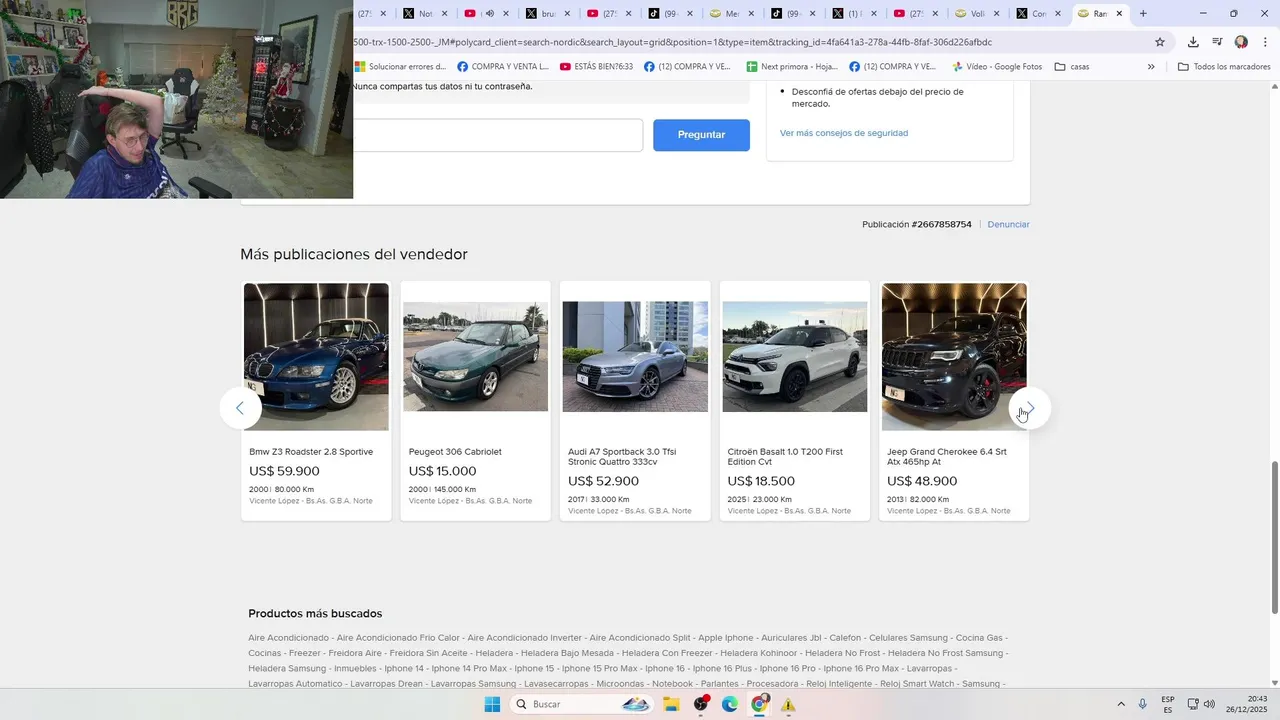The height and width of the screenshot is (720, 1280).
Task: Show previous seller listings carousel arrow
Action: [240, 408]
